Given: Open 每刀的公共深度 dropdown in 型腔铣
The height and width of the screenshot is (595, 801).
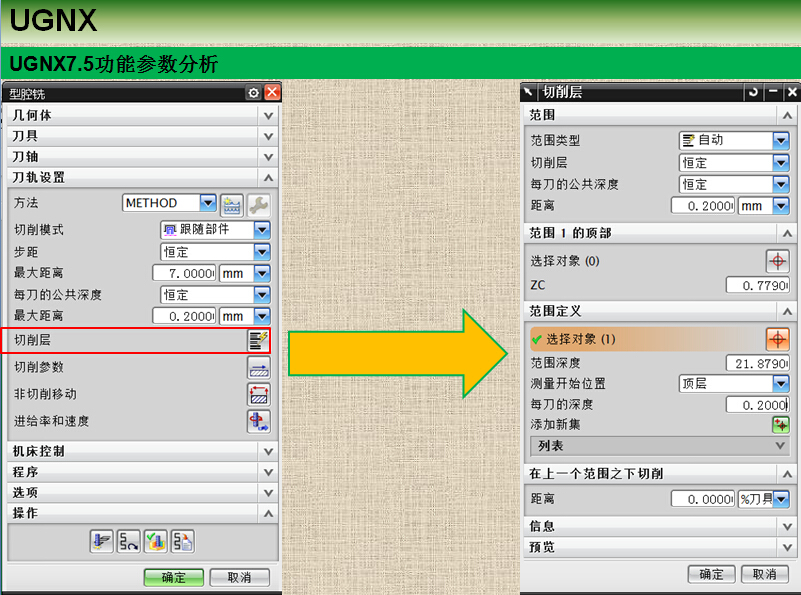Looking at the screenshot, I should (262, 295).
